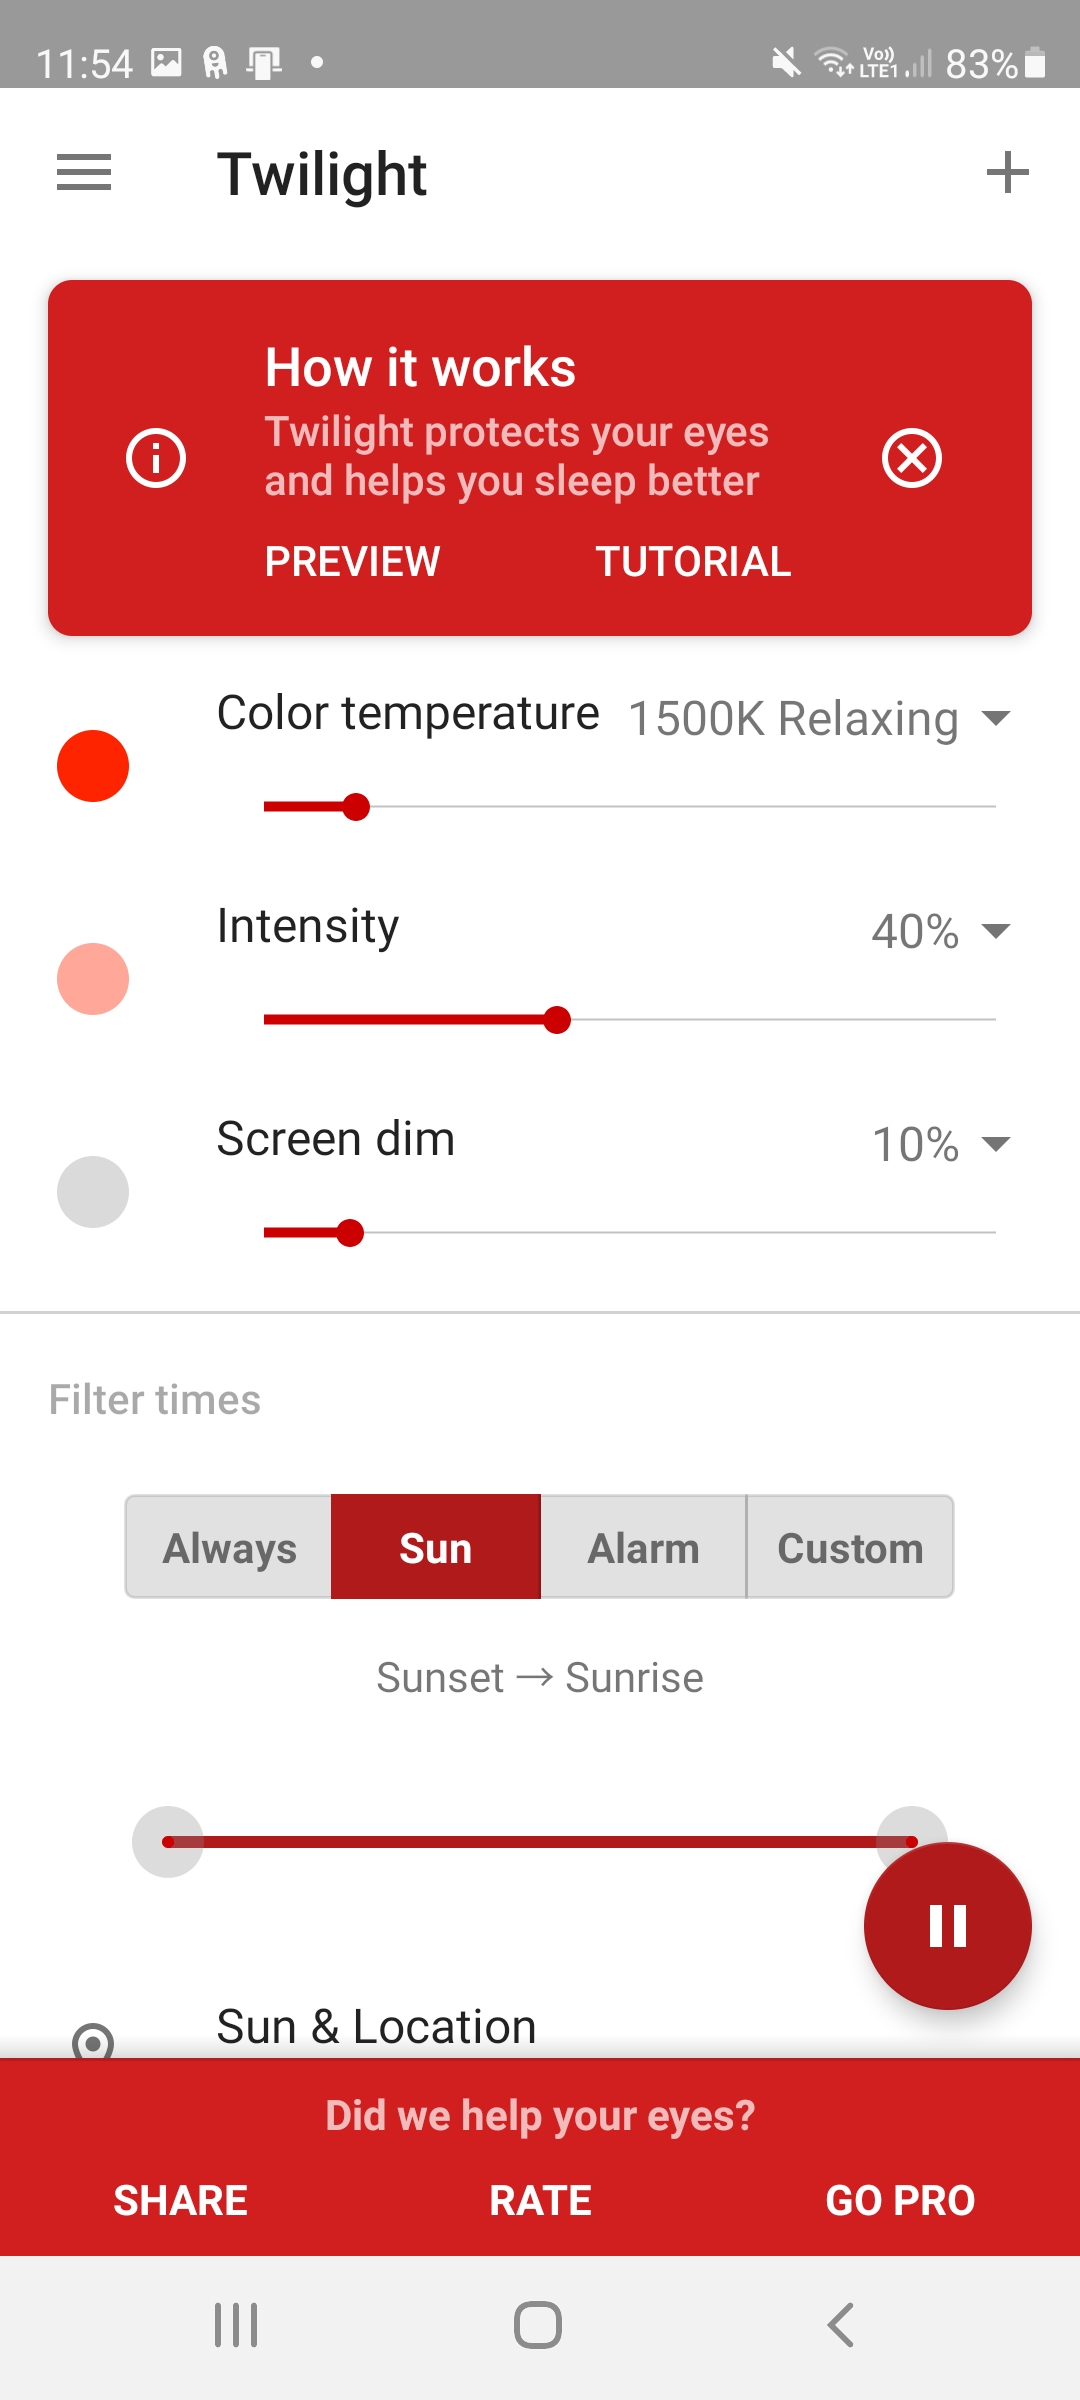1080x2400 pixels.
Task: Expand the Screen dim 10% dropdown
Action: [x=940, y=1144]
